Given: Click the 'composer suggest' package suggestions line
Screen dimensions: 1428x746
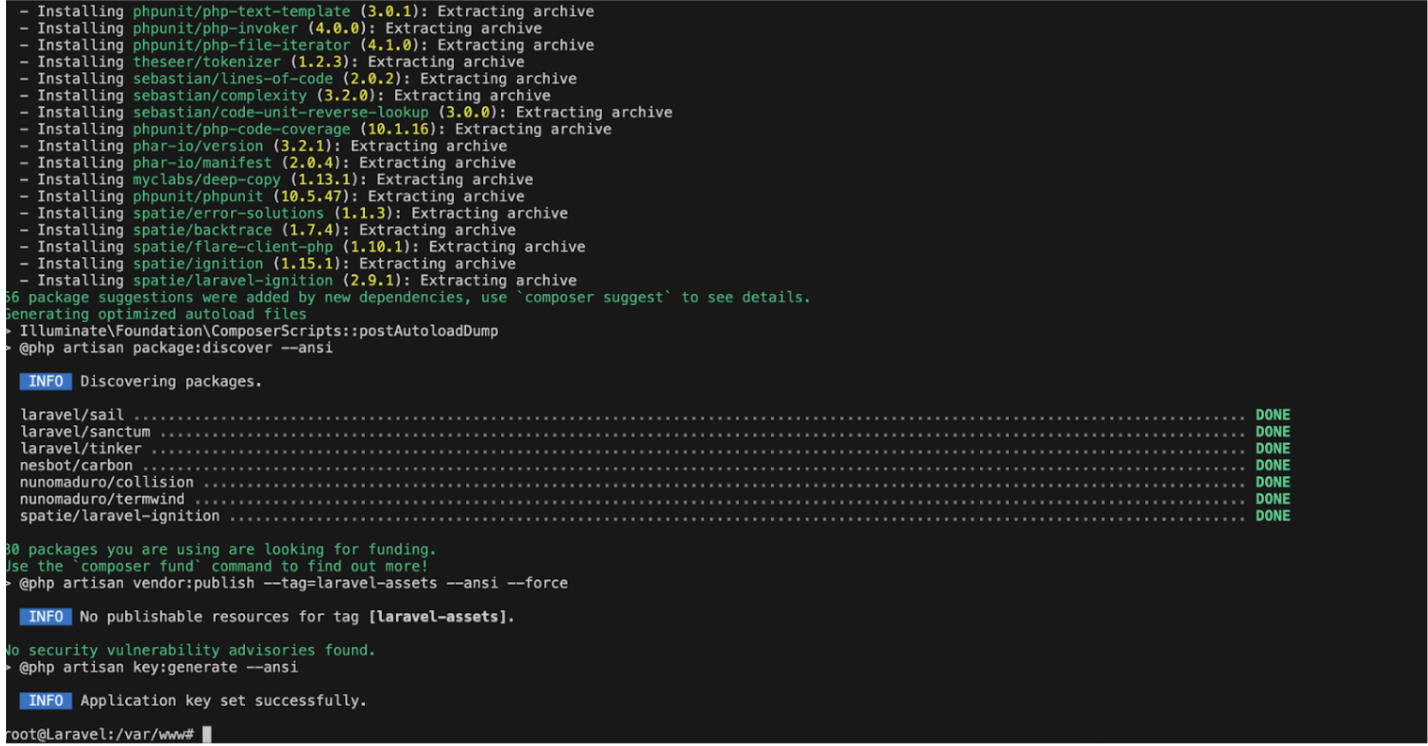Looking at the screenshot, I should 406,297.
